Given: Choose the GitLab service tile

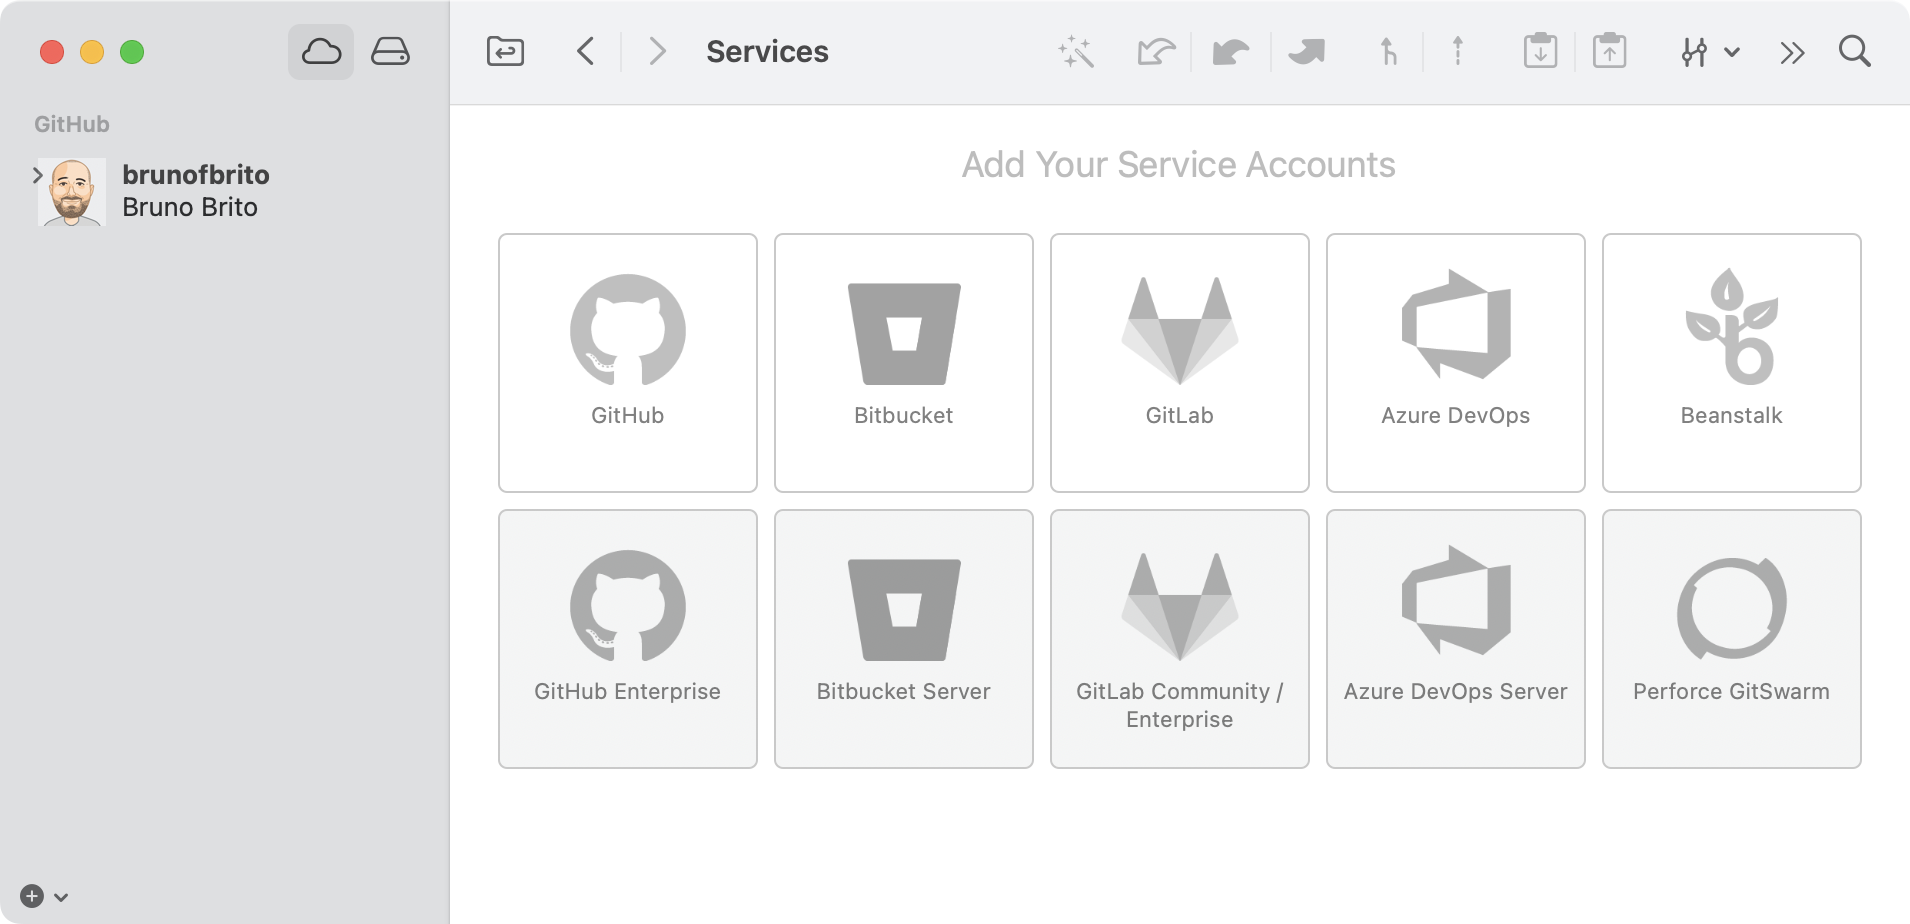Looking at the screenshot, I should (1179, 362).
